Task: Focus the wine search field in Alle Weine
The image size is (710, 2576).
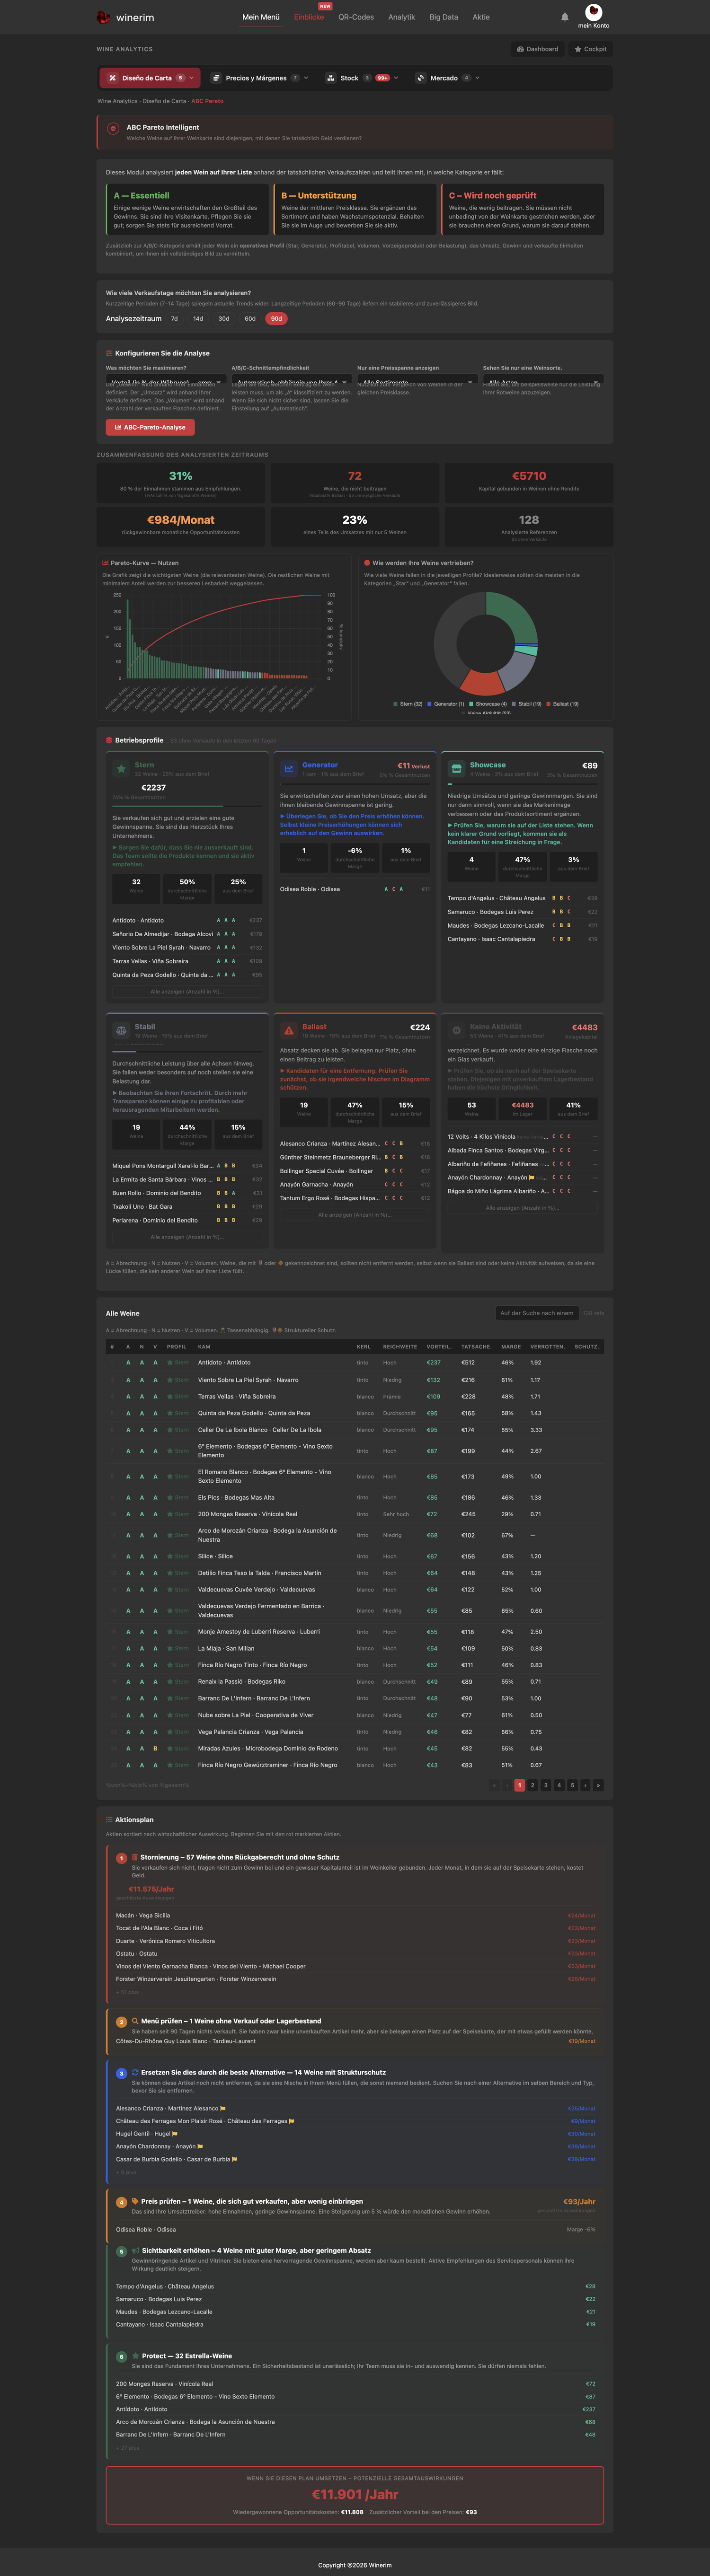Action: tap(537, 1313)
